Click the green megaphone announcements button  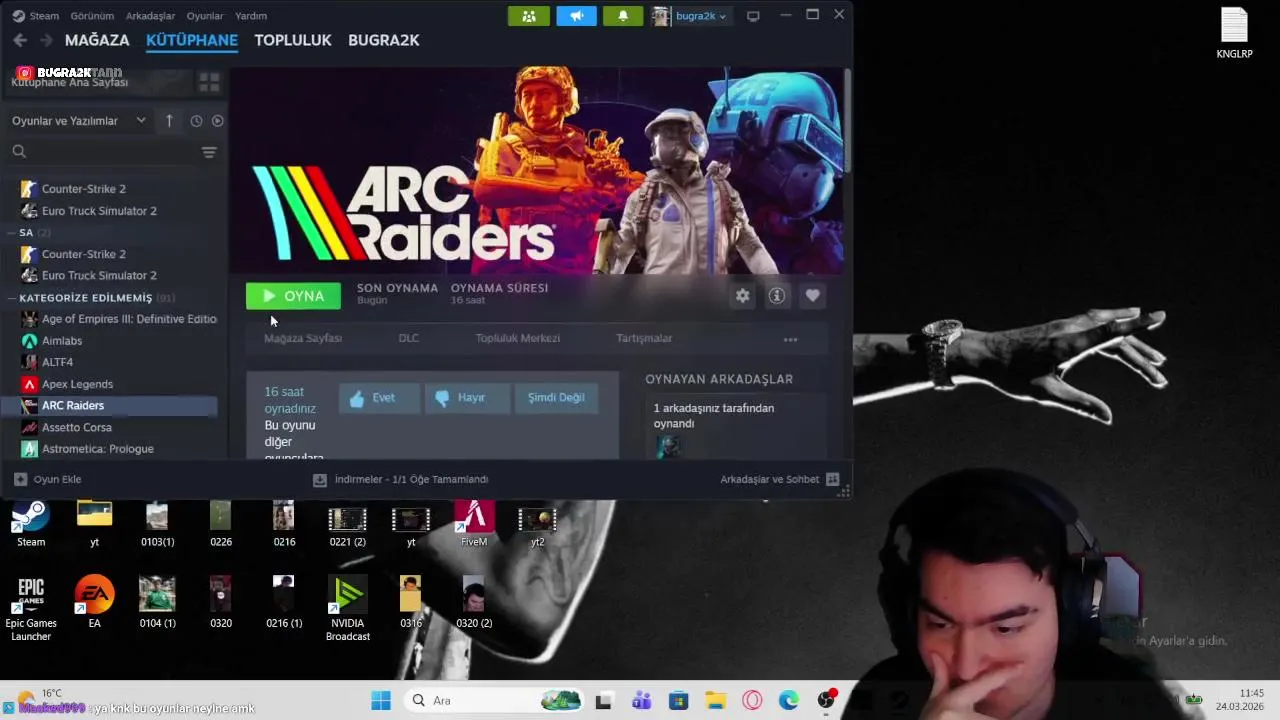click(576, 16)
